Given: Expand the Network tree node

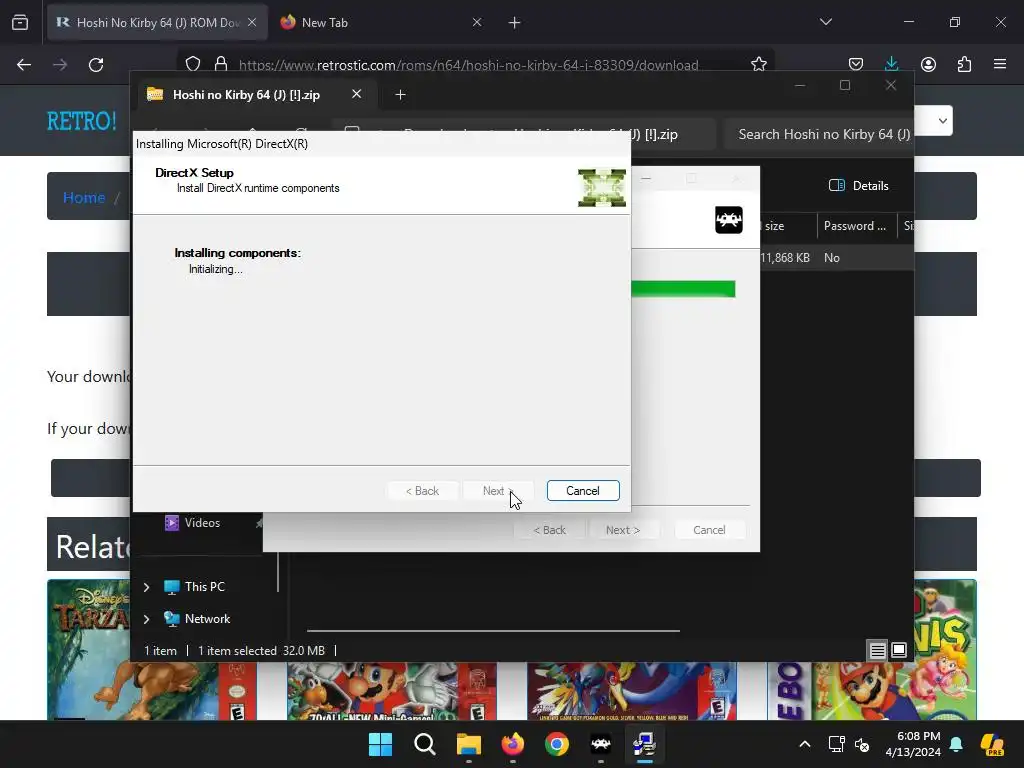Looking at the screenshot, I should pyautogui.click(x=146, y=619).
